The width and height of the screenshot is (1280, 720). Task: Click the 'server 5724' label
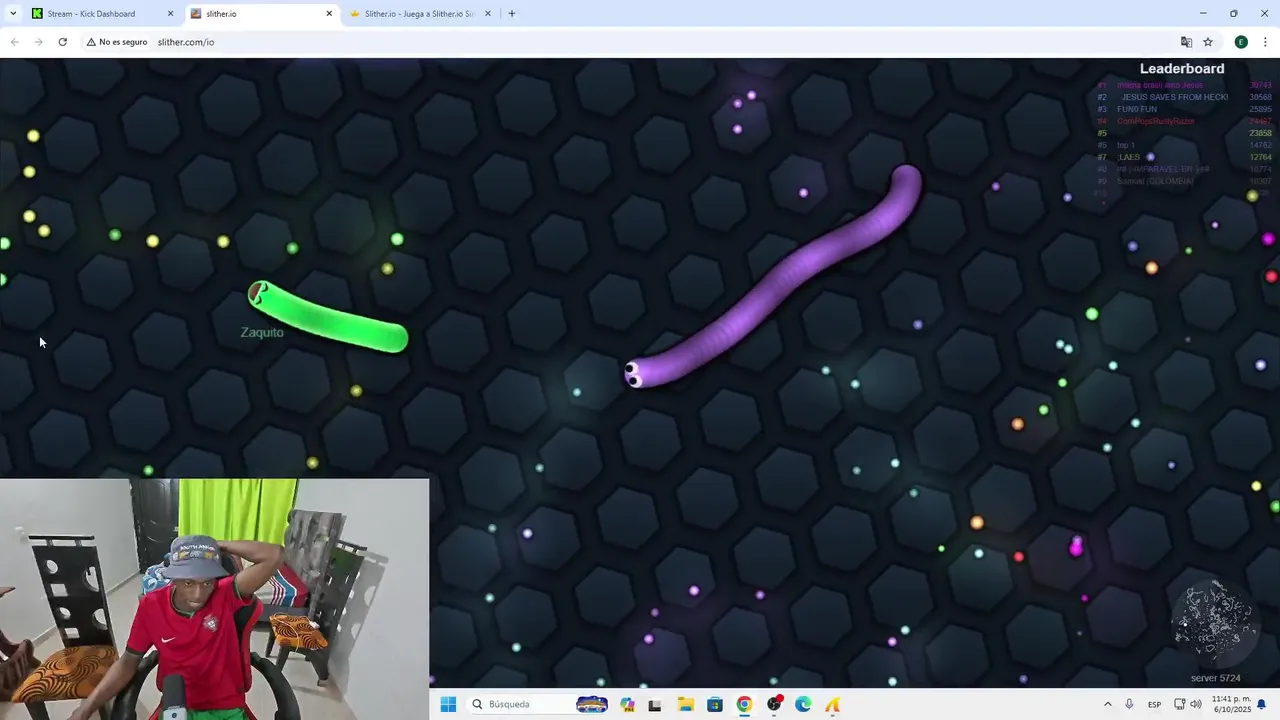tap(1215, 678)
